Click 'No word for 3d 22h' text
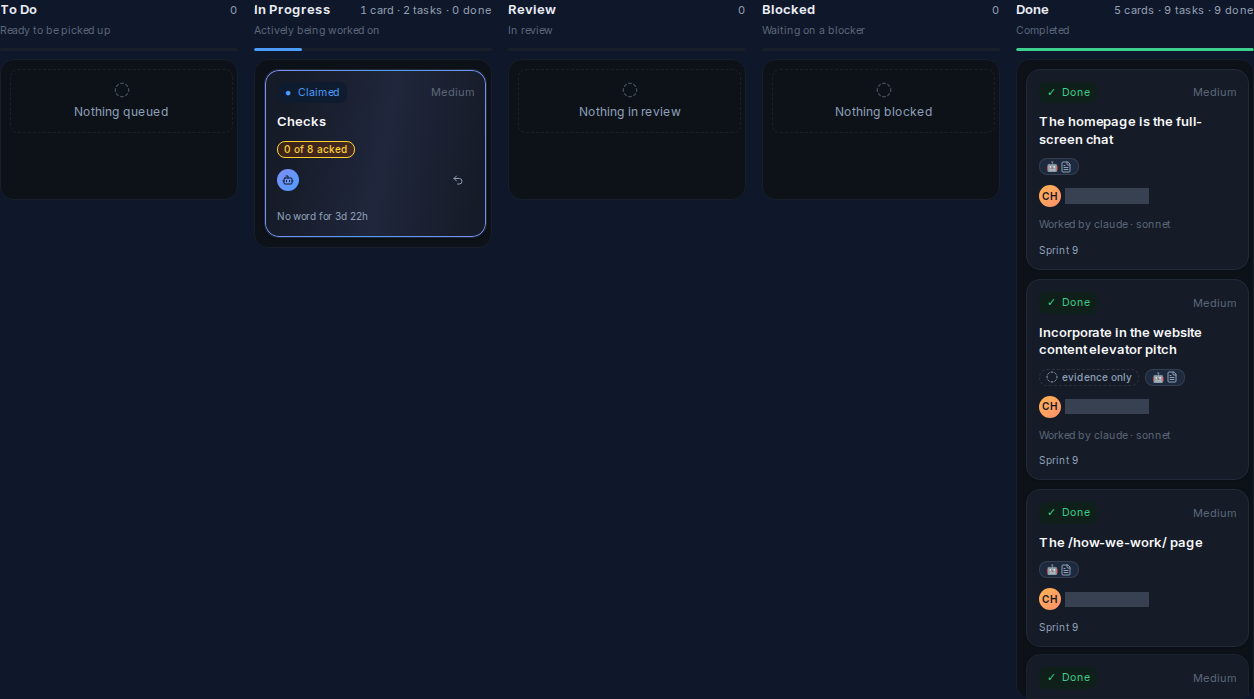 coord(322,216)
